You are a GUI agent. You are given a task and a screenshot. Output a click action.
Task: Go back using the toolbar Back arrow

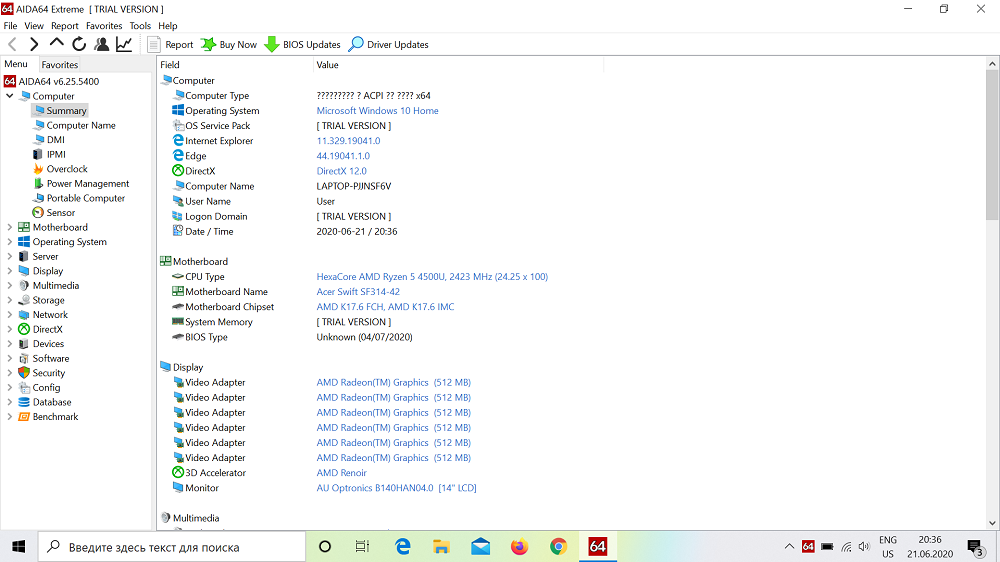tap(12, 44)
